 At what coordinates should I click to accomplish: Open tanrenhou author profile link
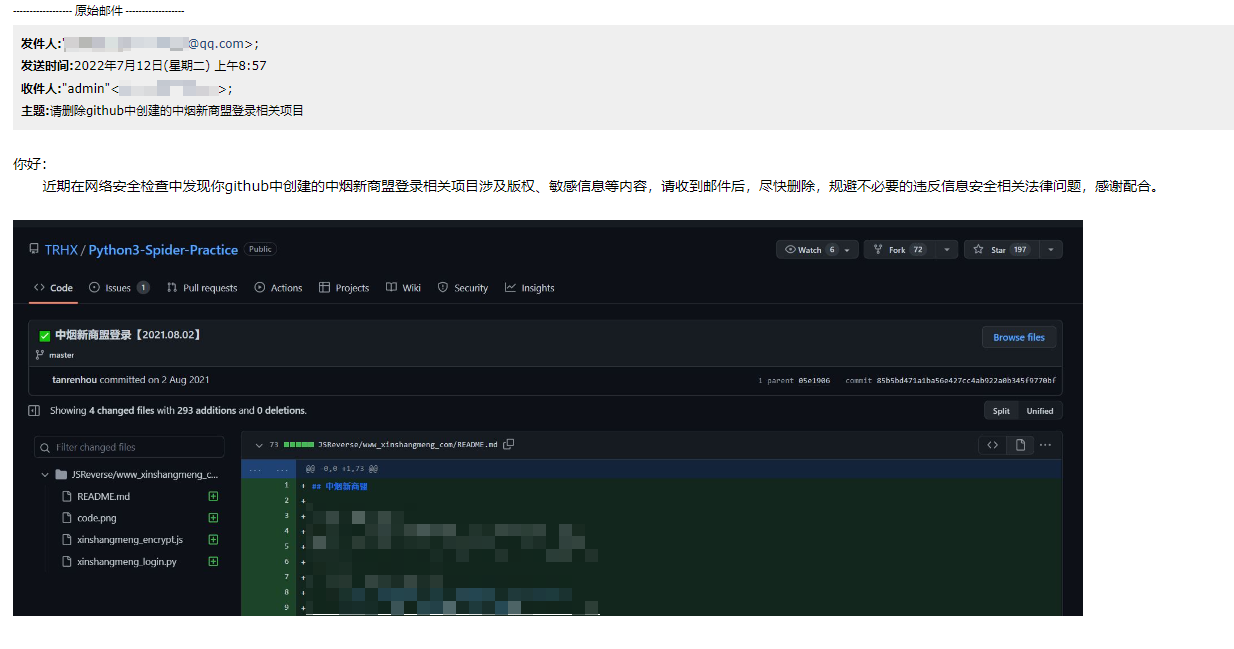coord(75,380)
